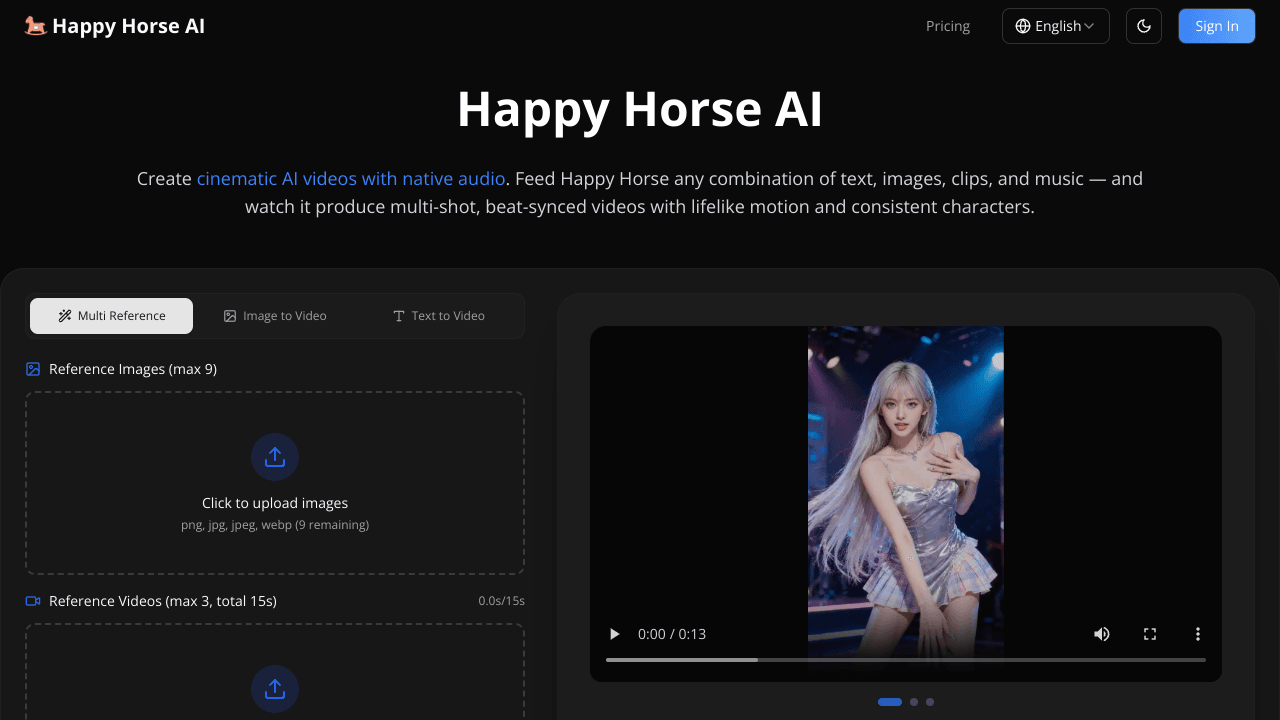Open the English dropdown chevron

(1090, 26)
